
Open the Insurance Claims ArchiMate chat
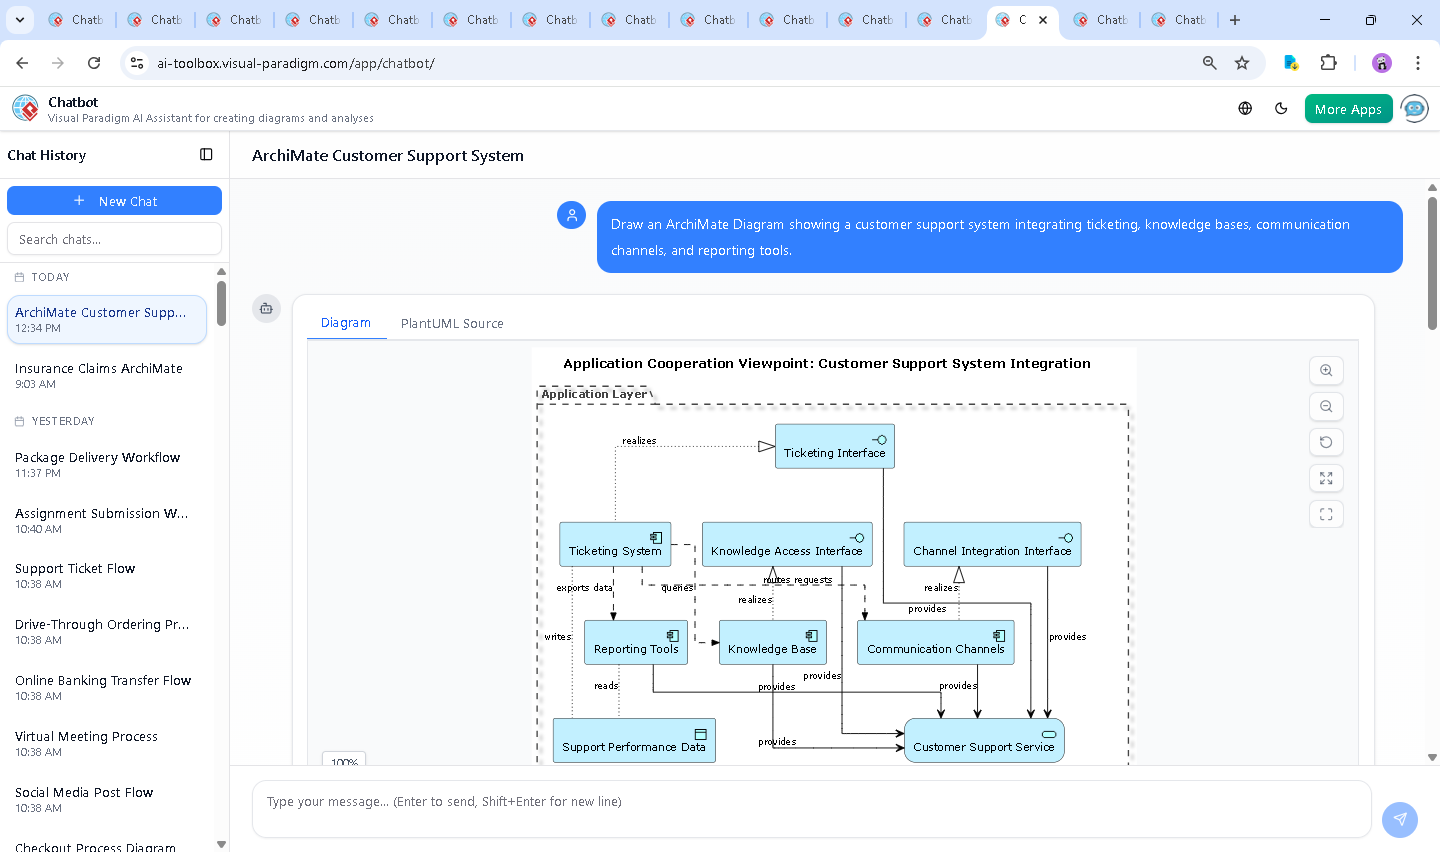point(100,375)
